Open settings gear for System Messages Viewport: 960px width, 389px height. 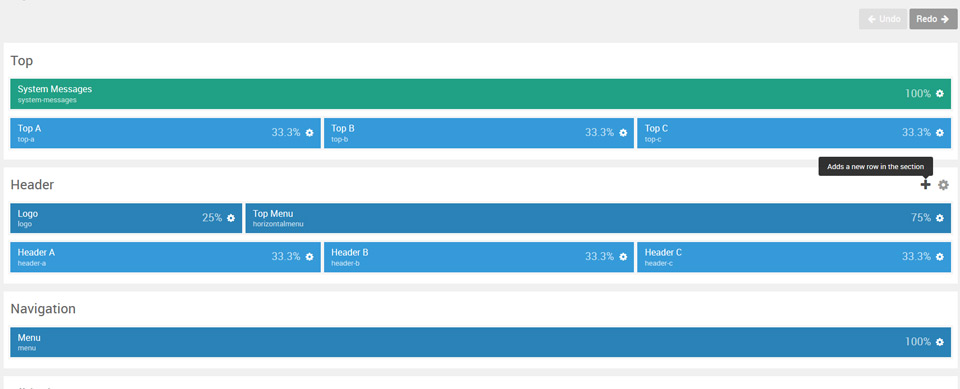point(939,94)
